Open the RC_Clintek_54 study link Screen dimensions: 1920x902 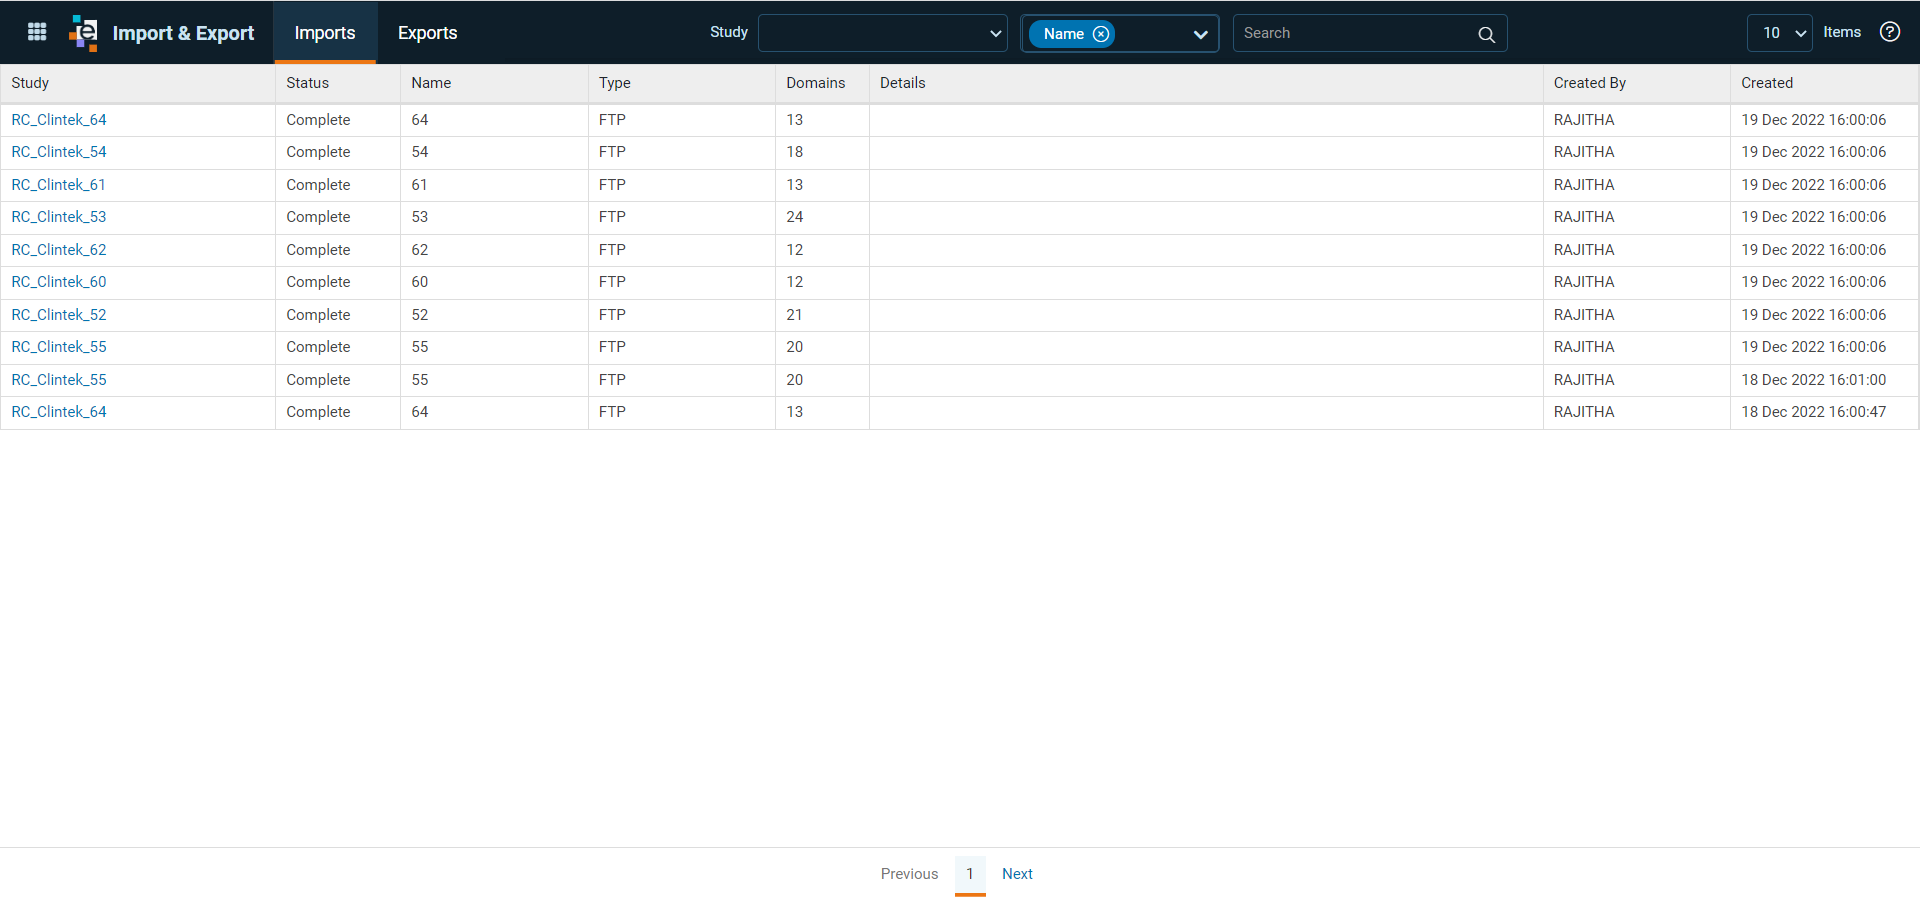pos(59,152)
